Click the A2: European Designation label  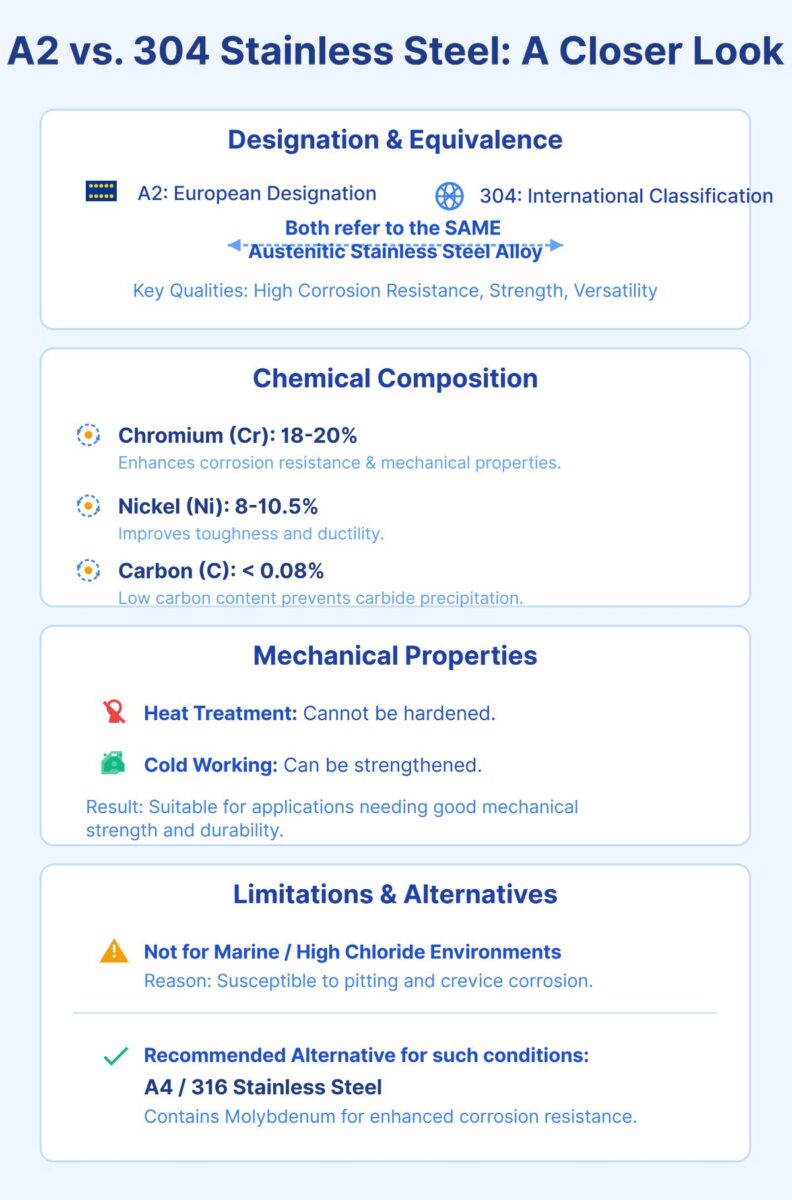tap(257, 194)
